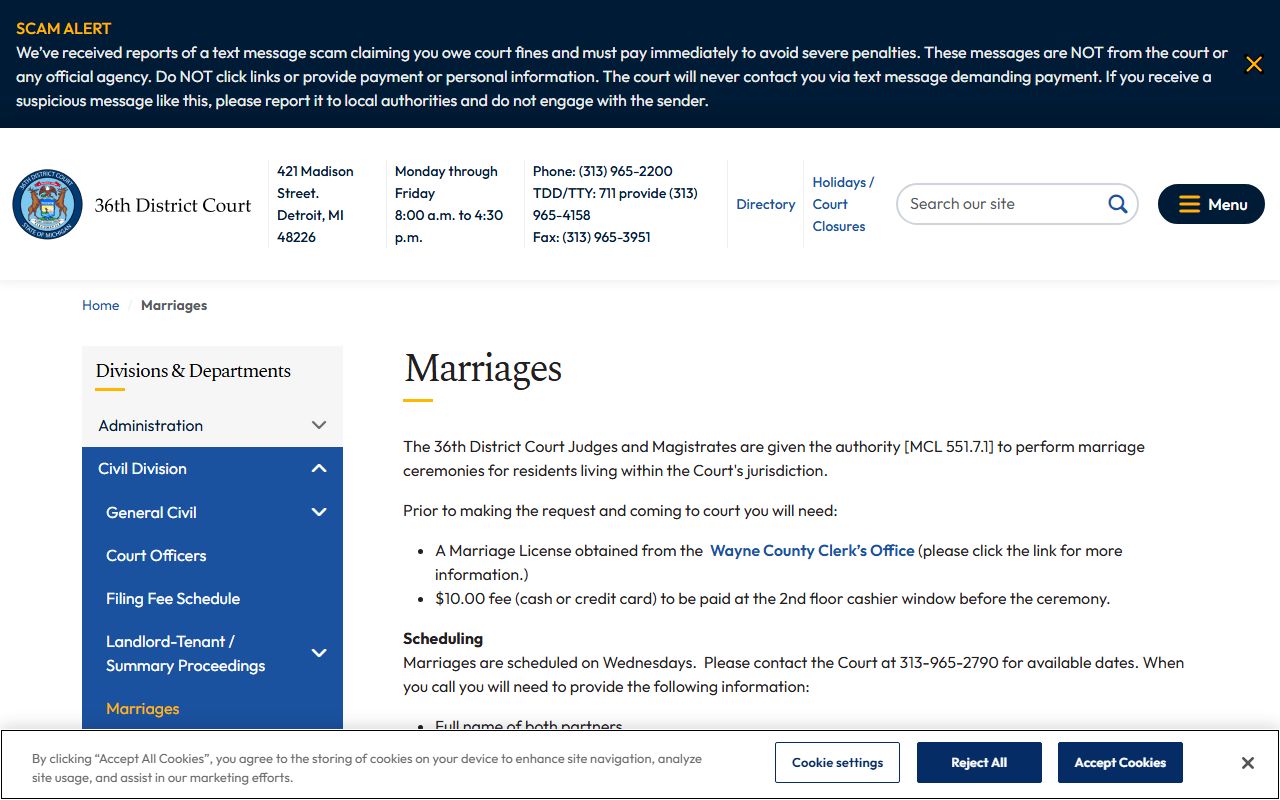Expand the General Civil chevron
1280x800 pixels.
(319, 512)
